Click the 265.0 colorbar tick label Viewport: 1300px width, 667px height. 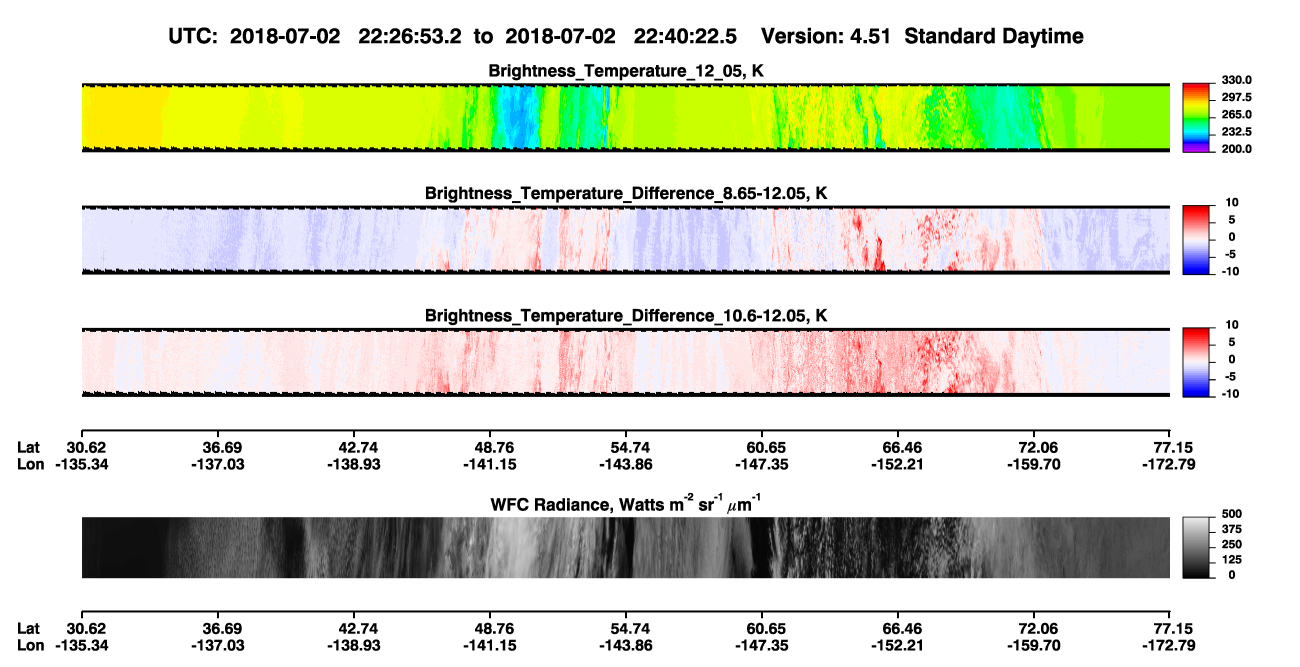point(1236,115)
